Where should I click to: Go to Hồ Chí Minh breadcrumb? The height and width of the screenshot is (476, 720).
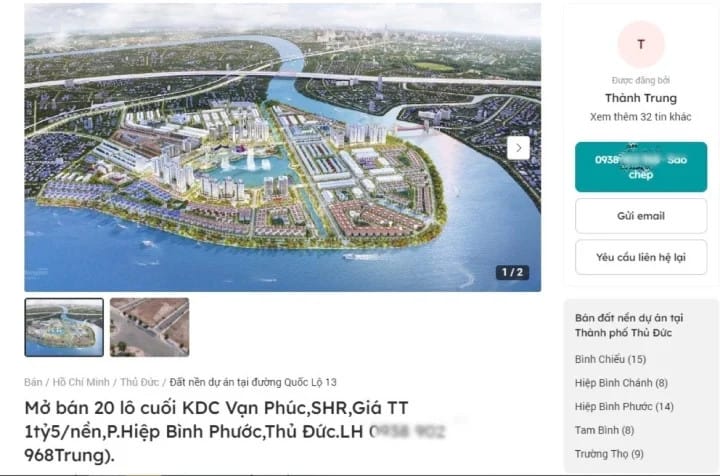(x=81, y=382)
